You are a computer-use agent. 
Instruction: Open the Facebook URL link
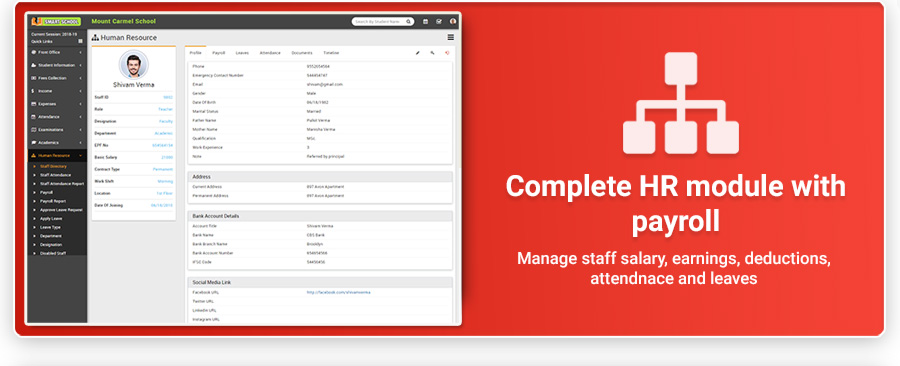(339, 292)
